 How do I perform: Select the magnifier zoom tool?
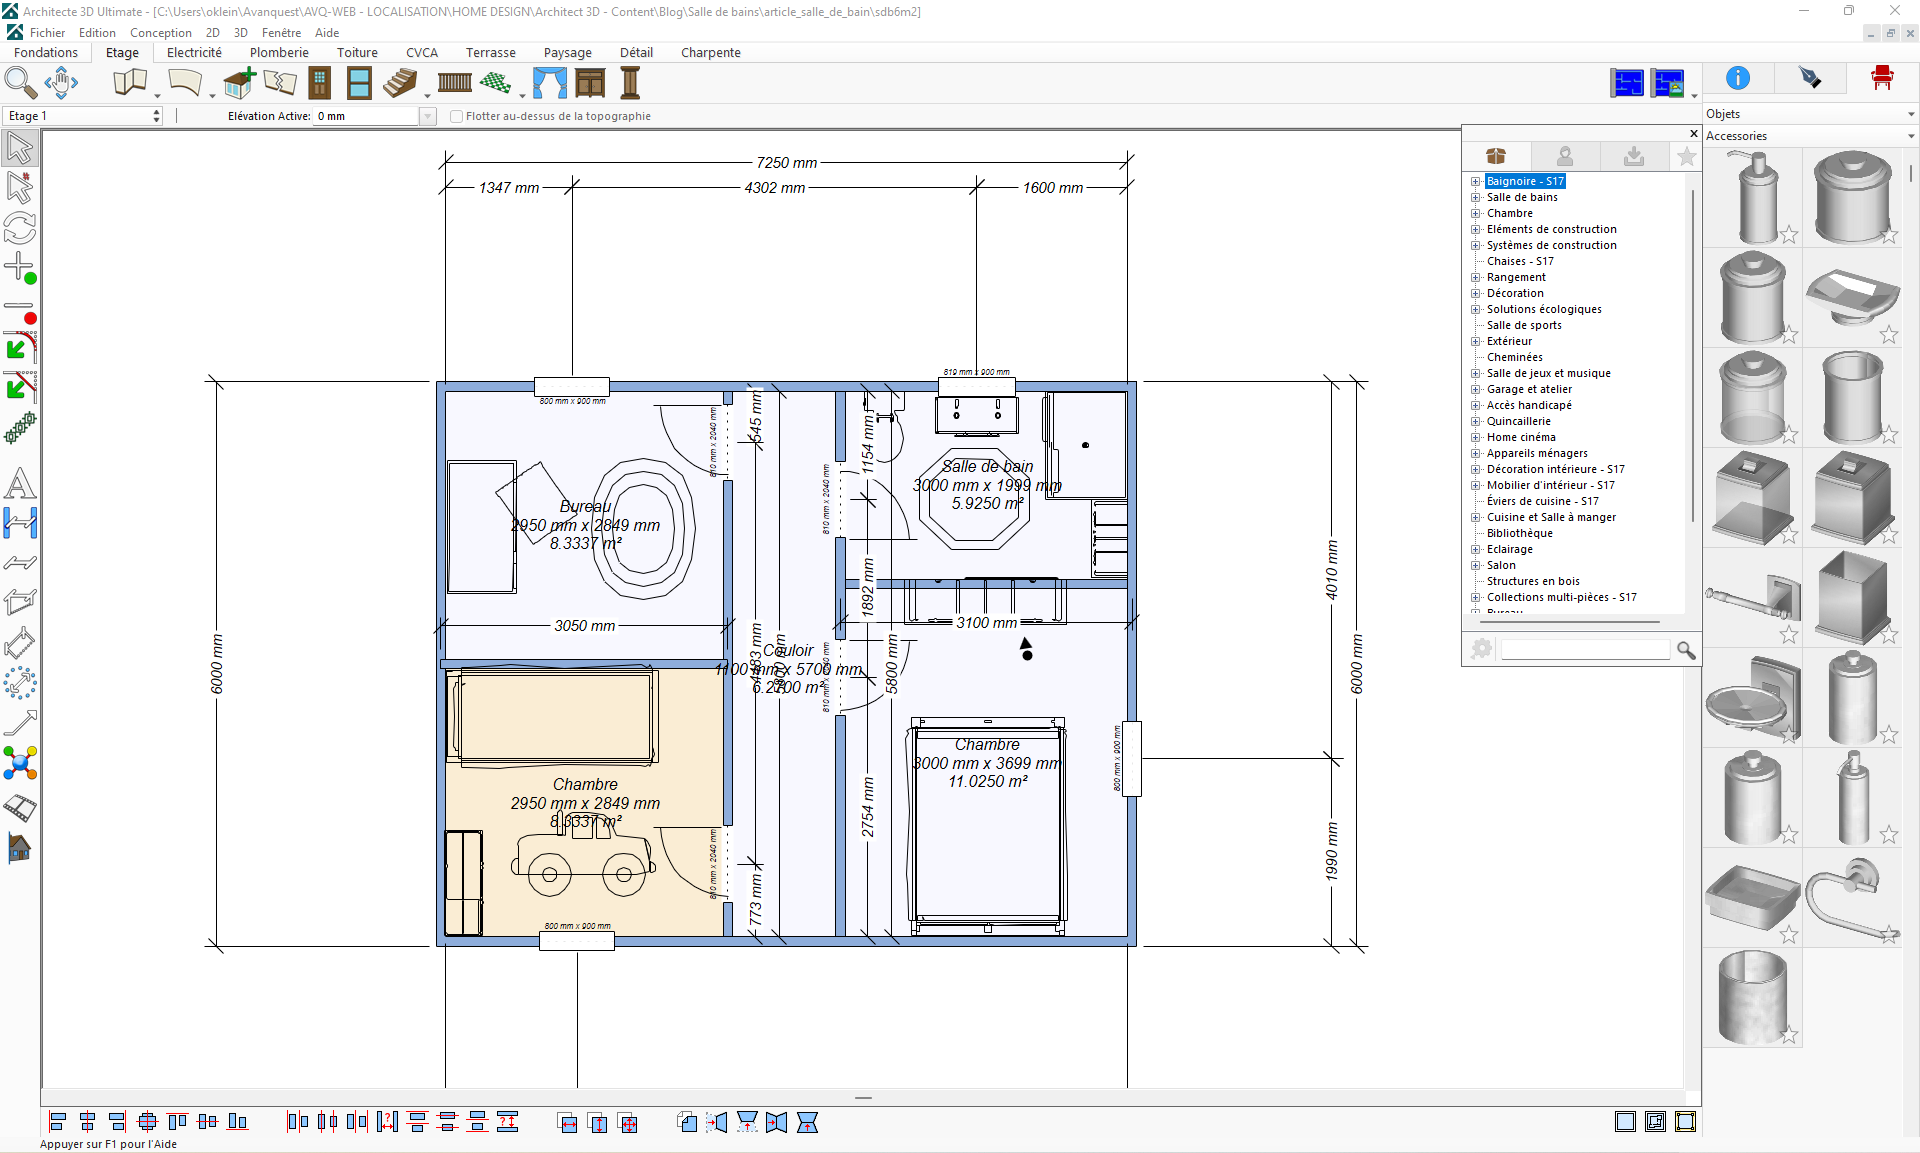(20, 83)
